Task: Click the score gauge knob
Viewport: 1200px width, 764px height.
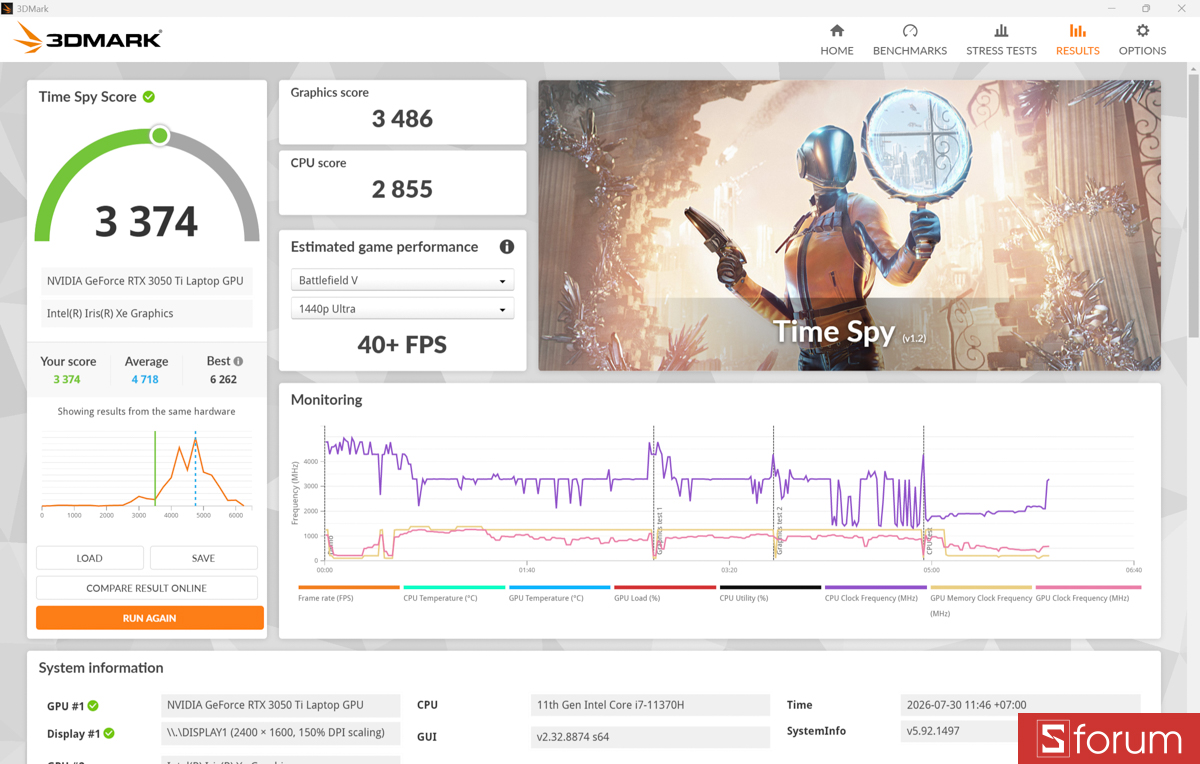Action: pos(159,135)
